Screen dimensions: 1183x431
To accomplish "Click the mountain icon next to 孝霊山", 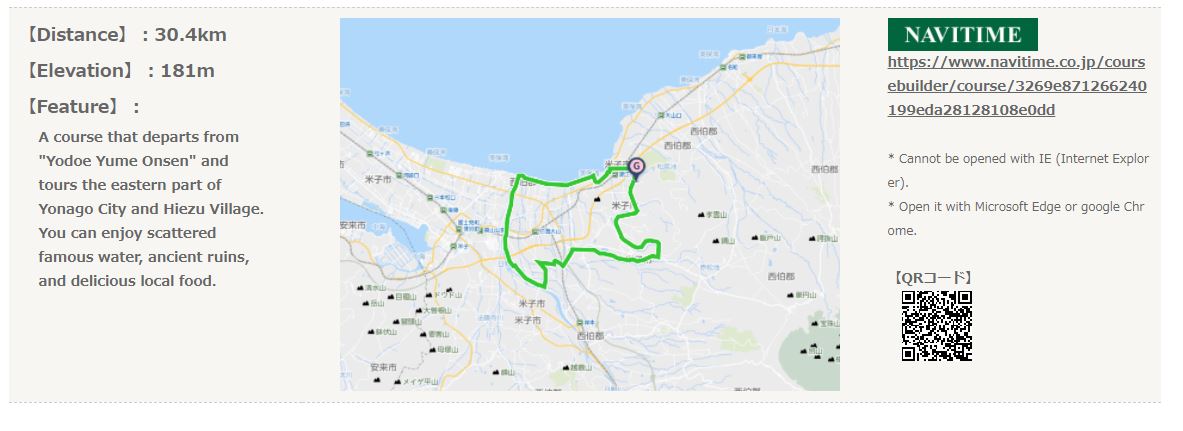I will pyautogui.click(x=701, y=214).
